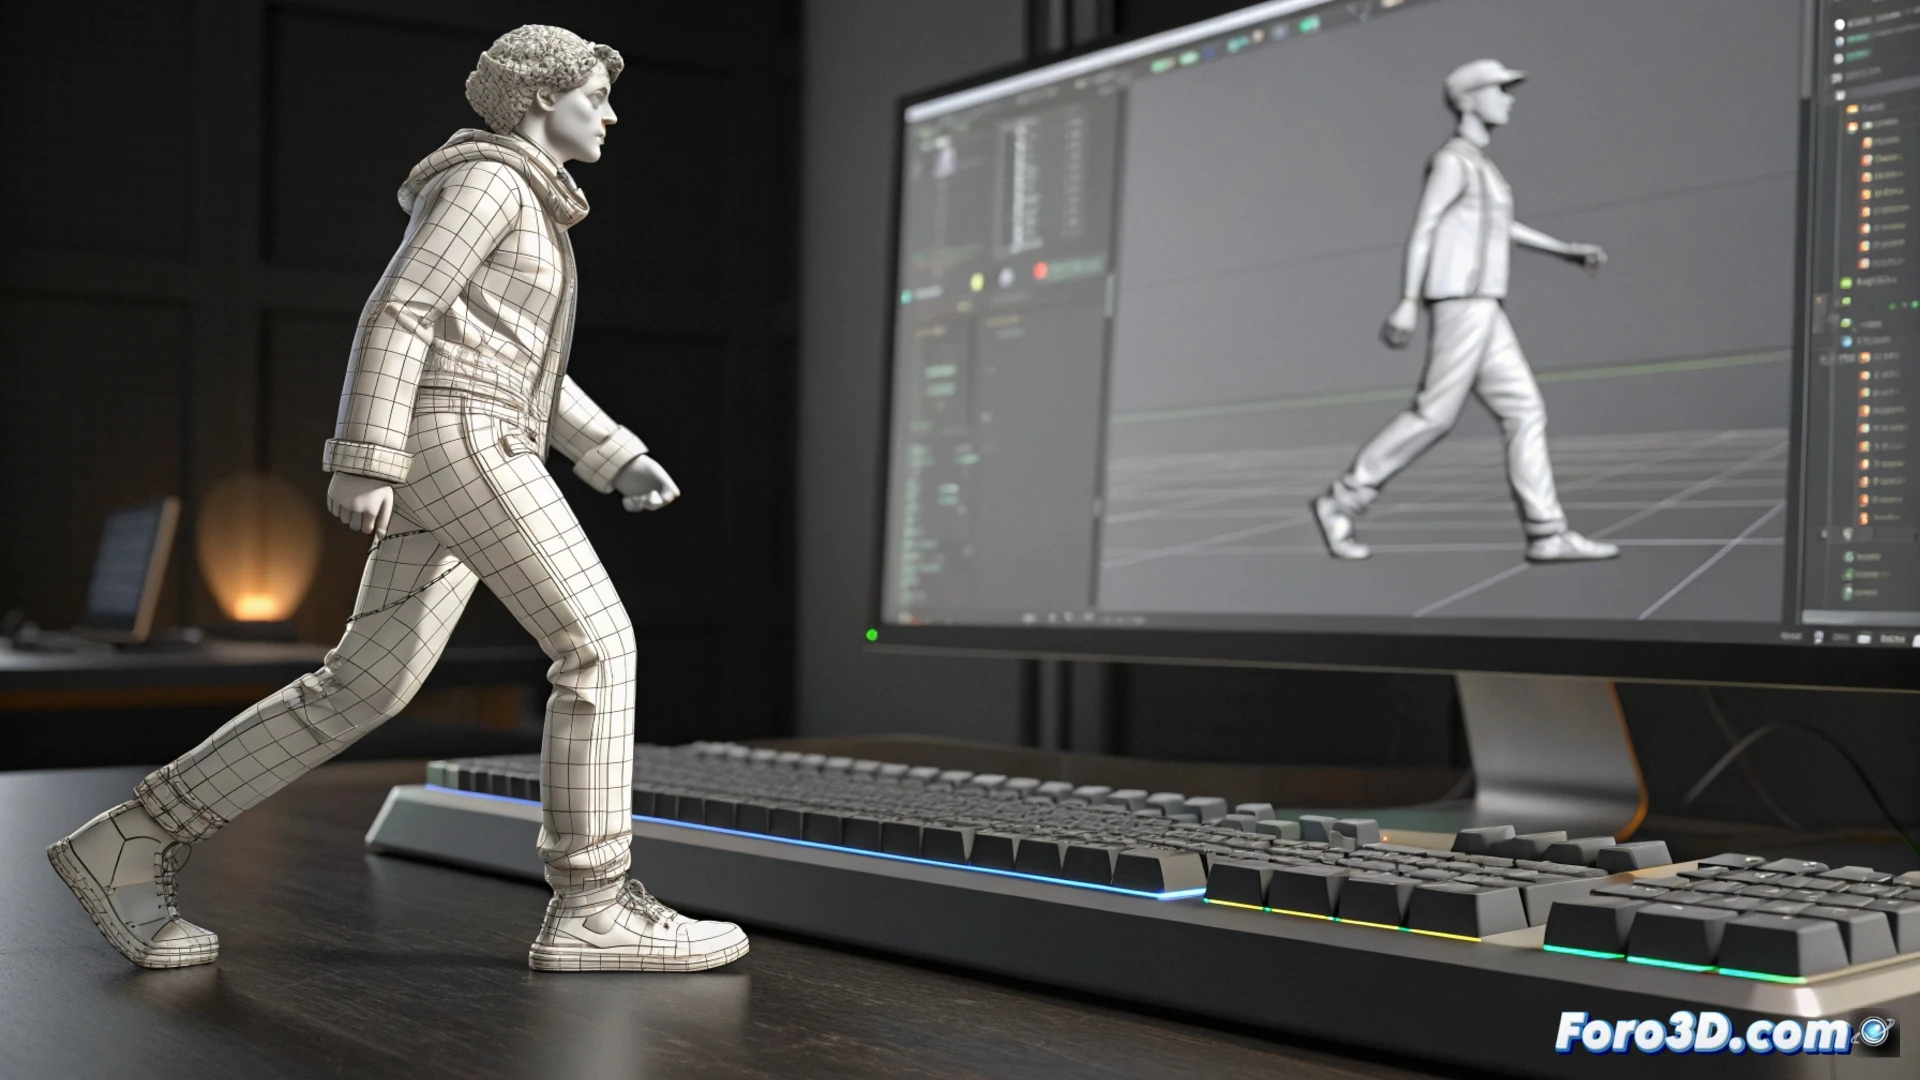The height and width of the screenshot is (1080, 1920).
Task: Click the orange circle icon in top toolbar
Action: pyautogui.click(x=1258, y=36)
